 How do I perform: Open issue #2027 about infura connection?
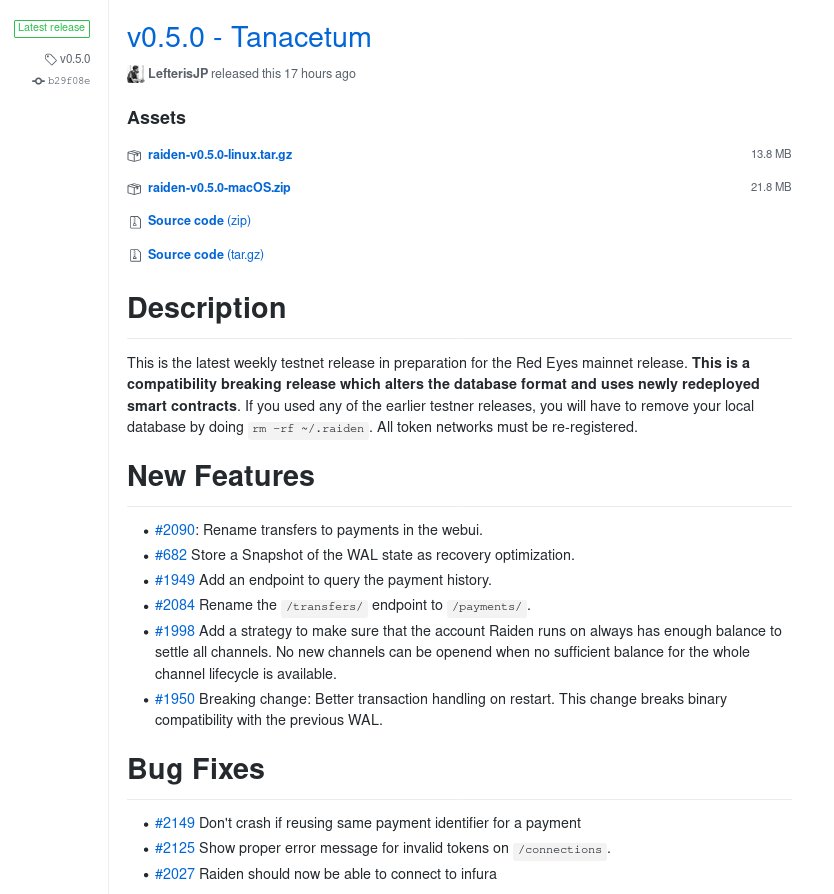tap(174, 874)
